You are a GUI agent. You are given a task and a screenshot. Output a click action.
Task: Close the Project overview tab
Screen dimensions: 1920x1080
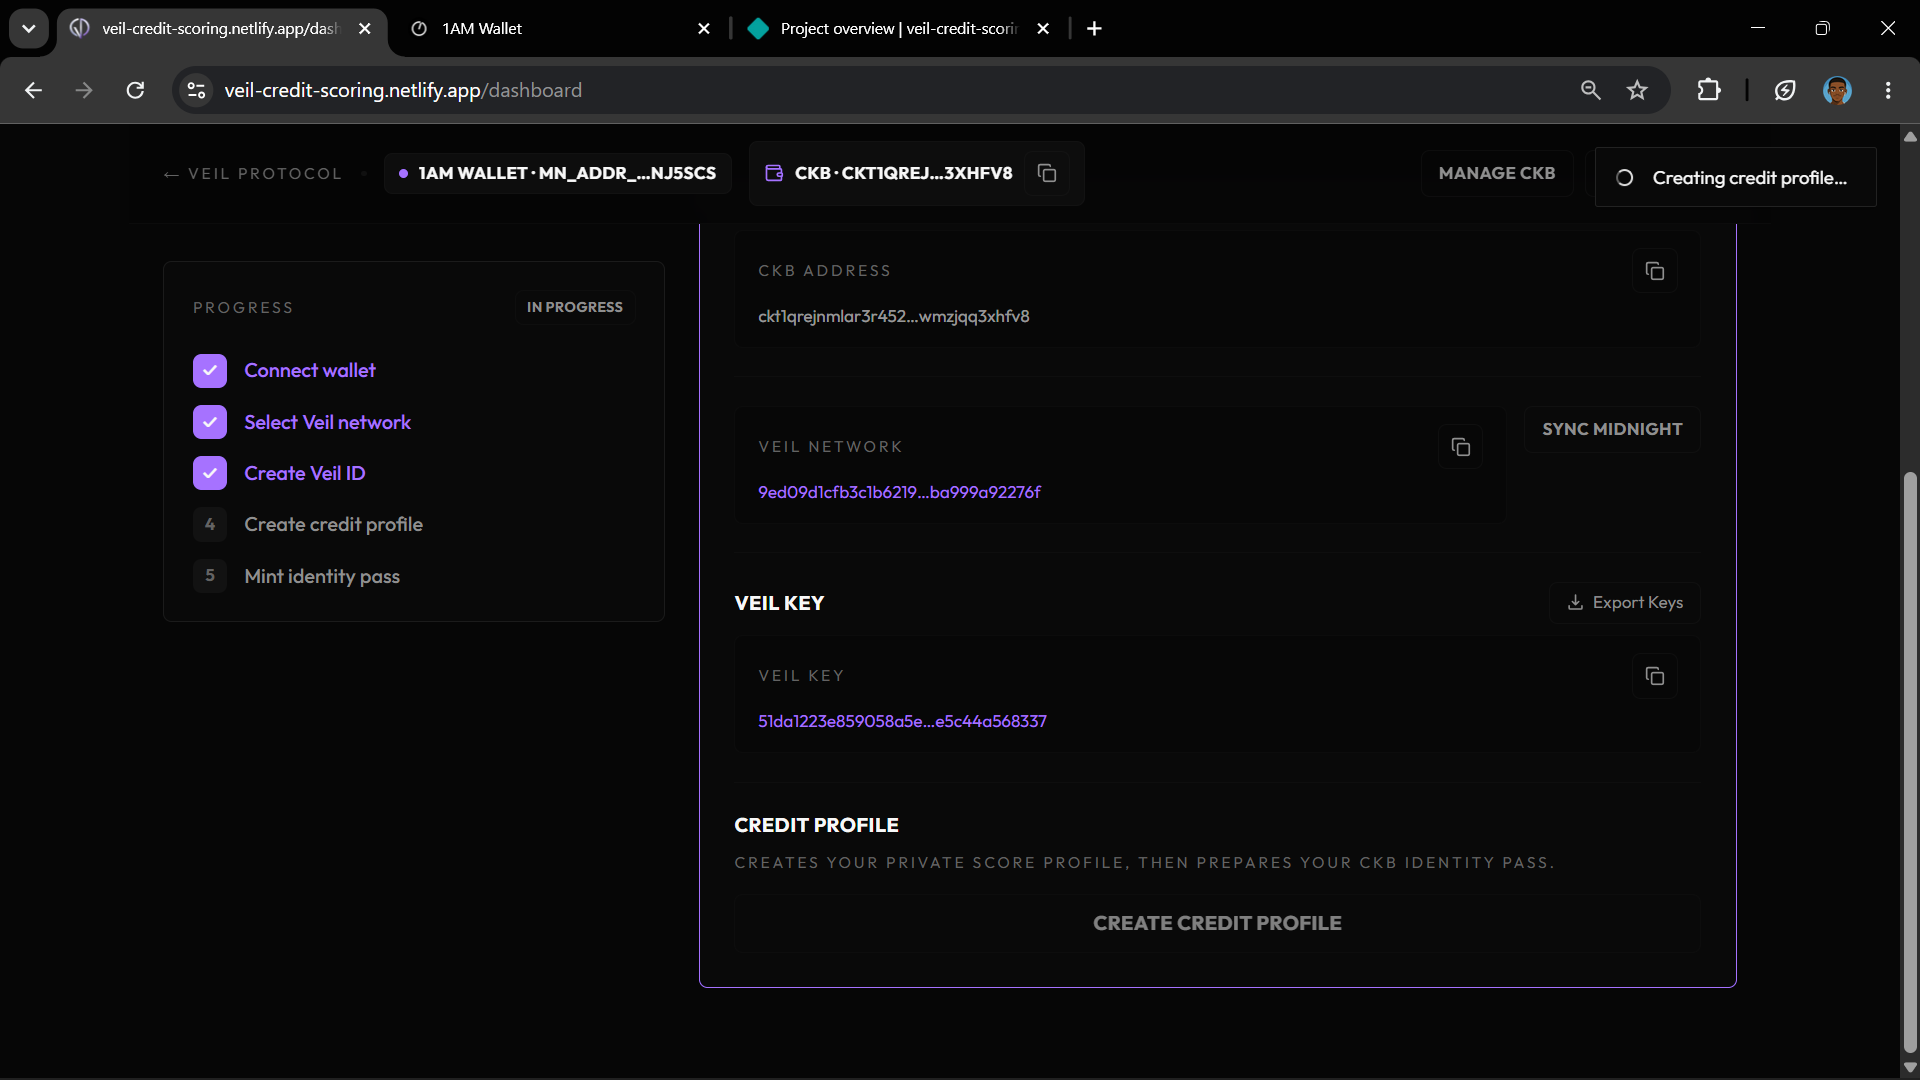(x=1043, y=28)
